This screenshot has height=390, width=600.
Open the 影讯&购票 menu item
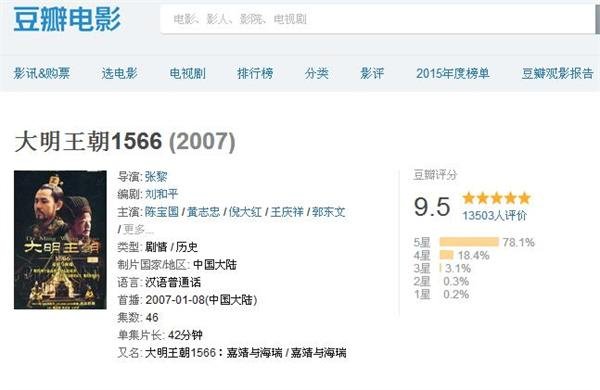coord(42,73)
